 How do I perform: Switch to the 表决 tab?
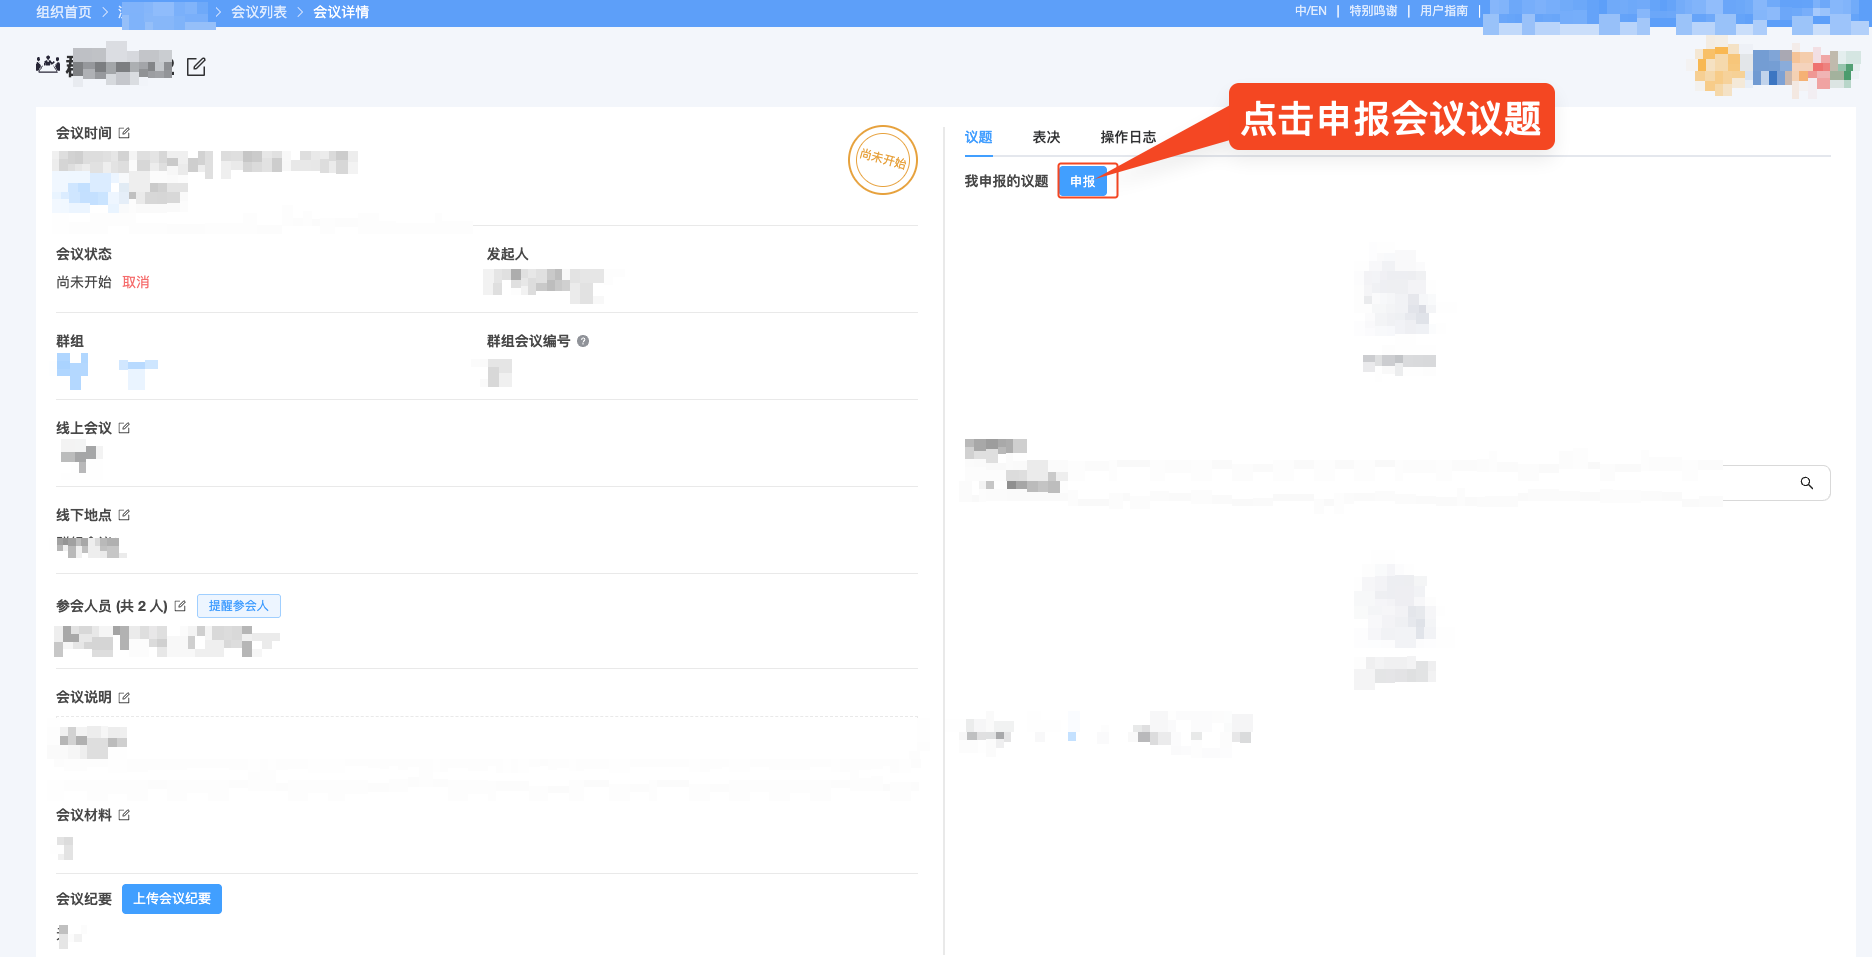(x=1046, y=137)
